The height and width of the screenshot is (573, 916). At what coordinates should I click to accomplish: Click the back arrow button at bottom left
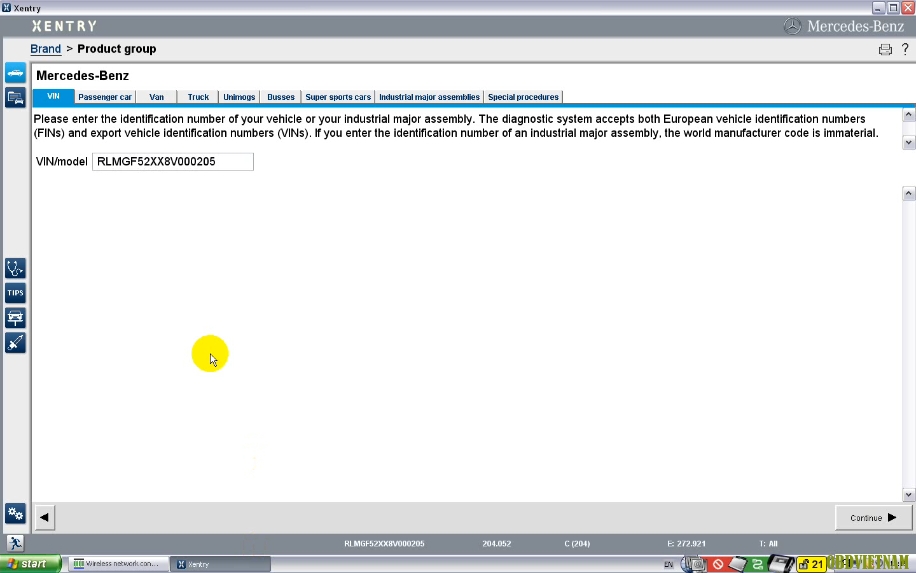[44, 517]
